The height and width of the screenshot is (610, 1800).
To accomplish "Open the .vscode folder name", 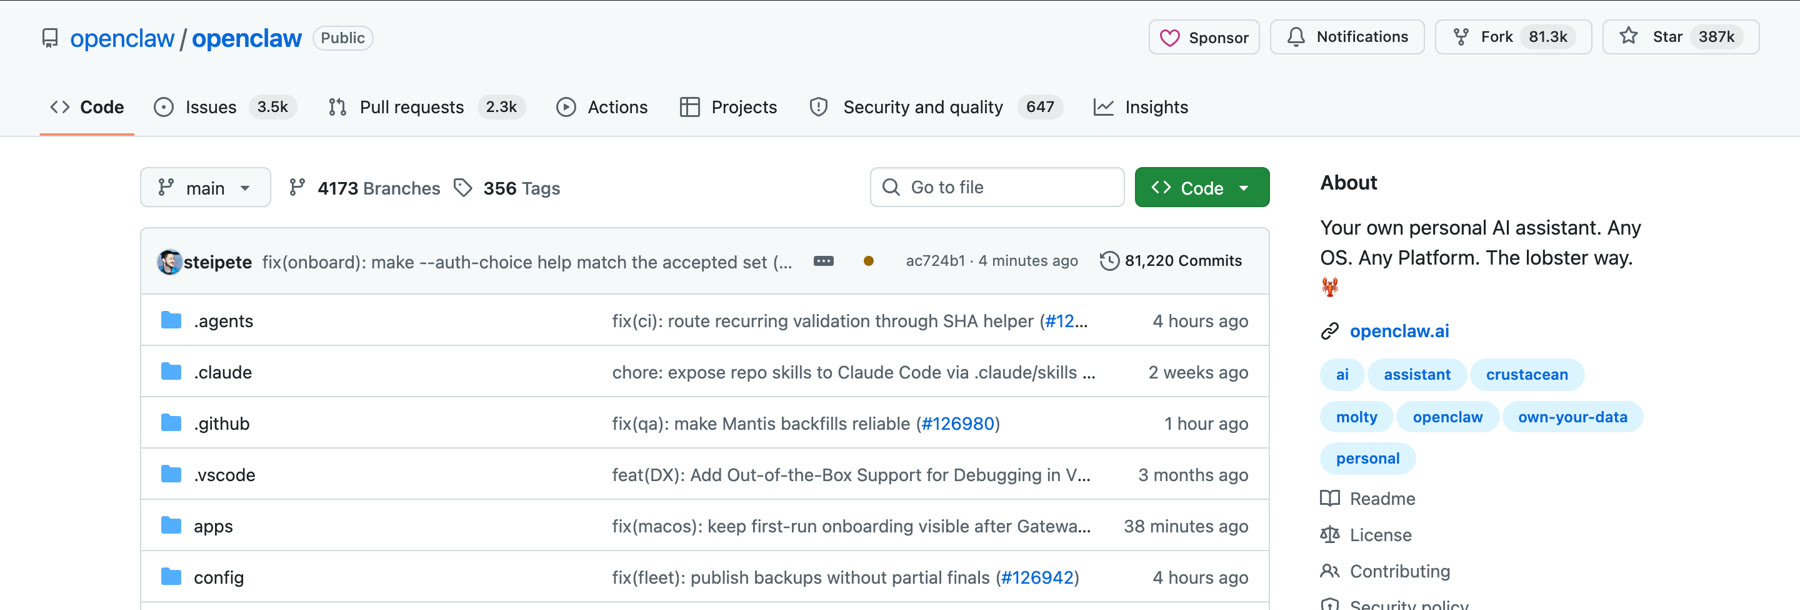I will 224,475.
